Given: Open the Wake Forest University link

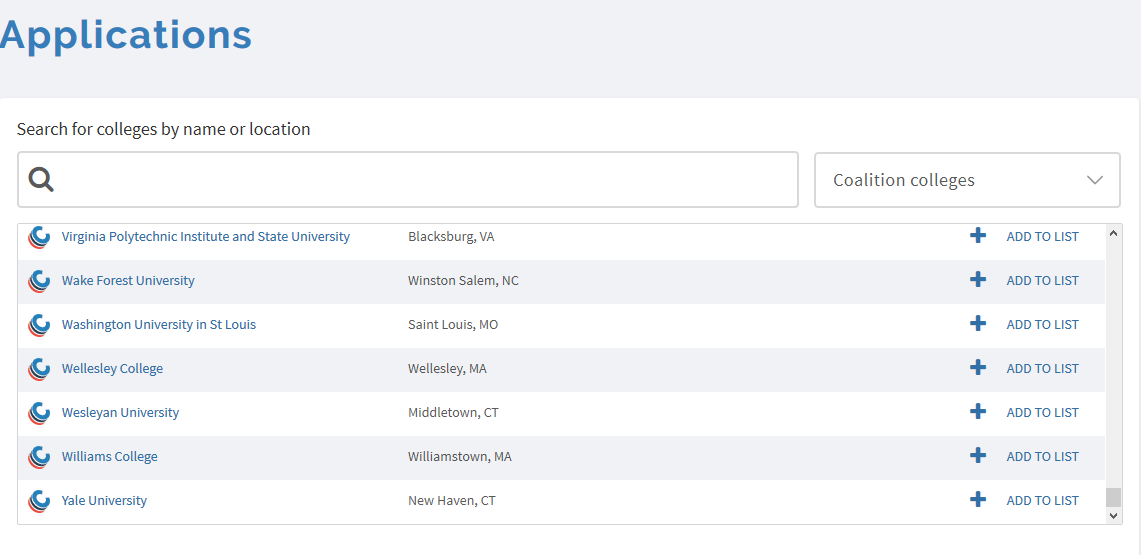Looking at the screenshot, I should [x=128, y=281].
